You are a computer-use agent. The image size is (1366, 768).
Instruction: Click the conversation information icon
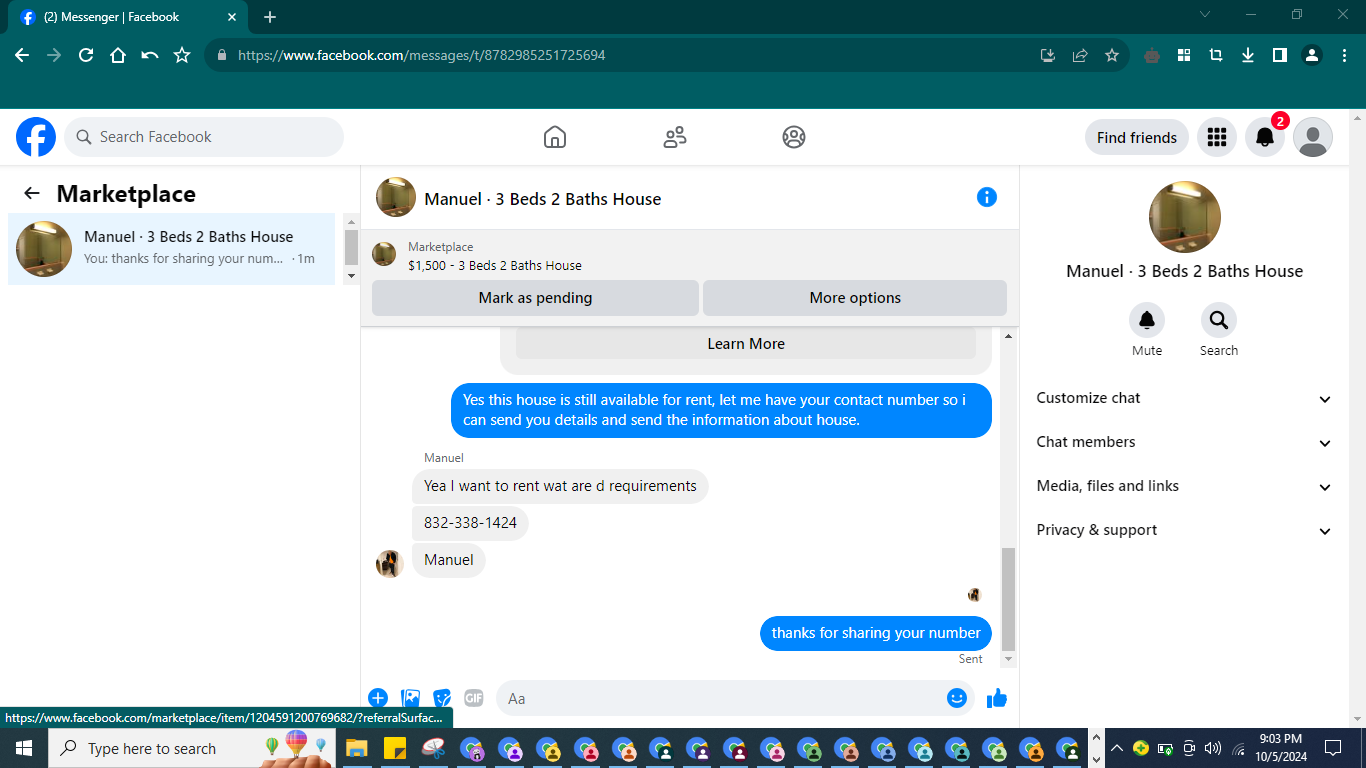[987, 197]
